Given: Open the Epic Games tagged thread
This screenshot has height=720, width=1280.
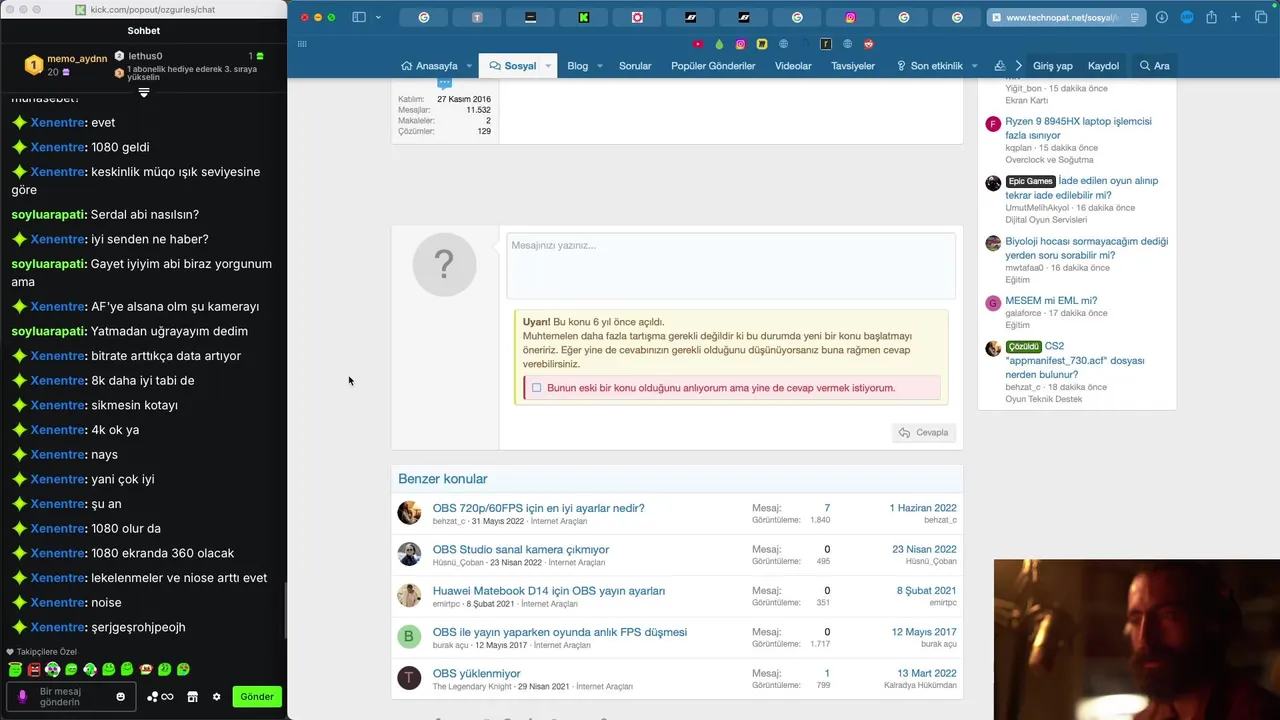Looking at the screenshot, I should point(1082,188).
